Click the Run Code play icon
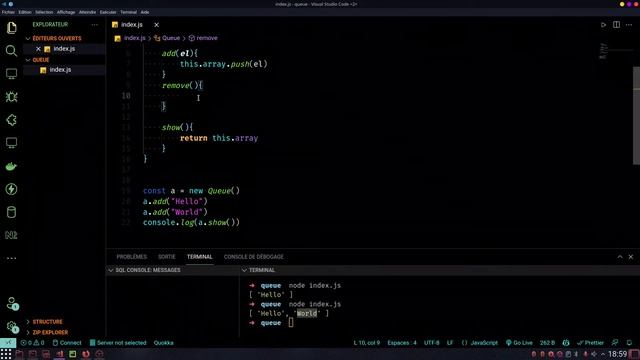Viewport: 640px width, 360px height. click(603, 25)
